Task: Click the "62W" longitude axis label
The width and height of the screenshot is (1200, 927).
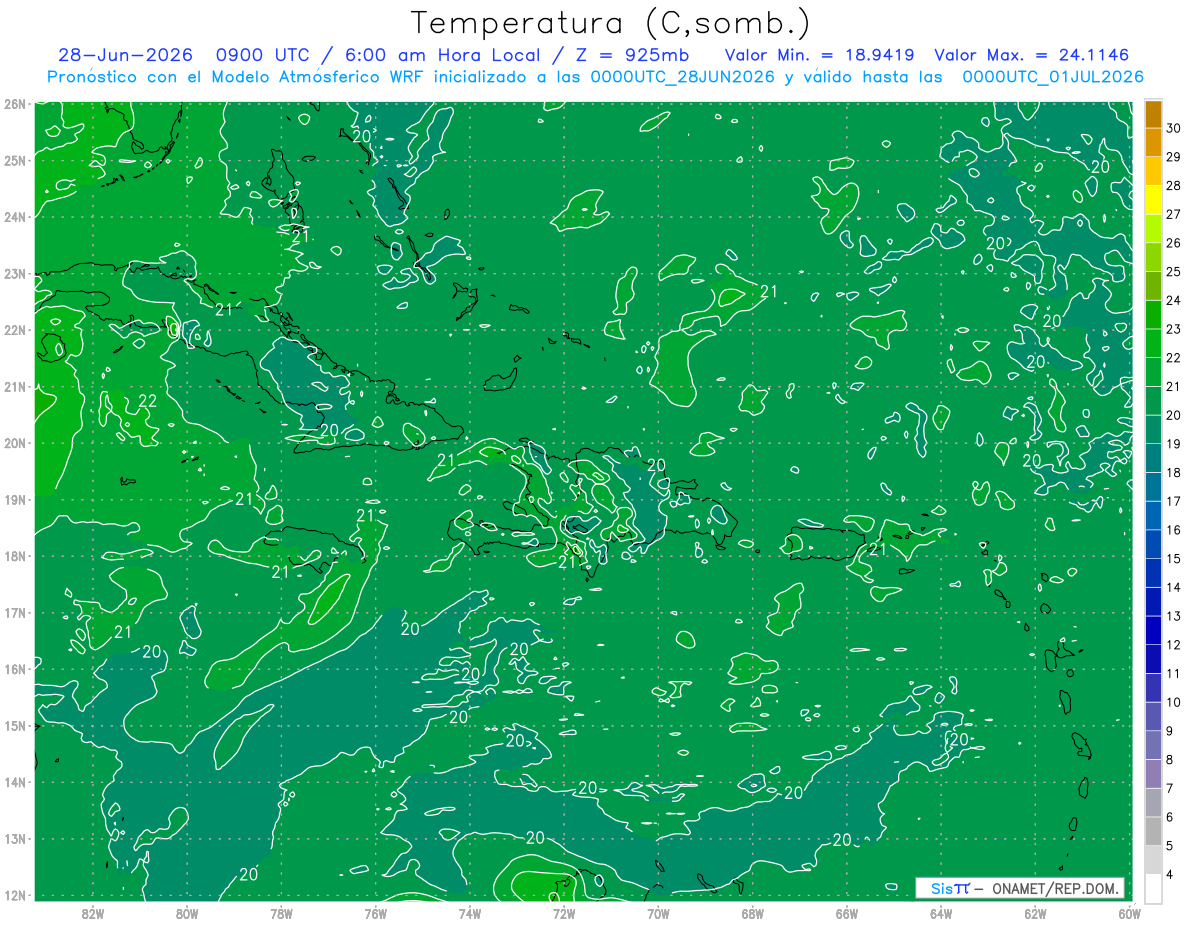Action: click(1035, 913)
